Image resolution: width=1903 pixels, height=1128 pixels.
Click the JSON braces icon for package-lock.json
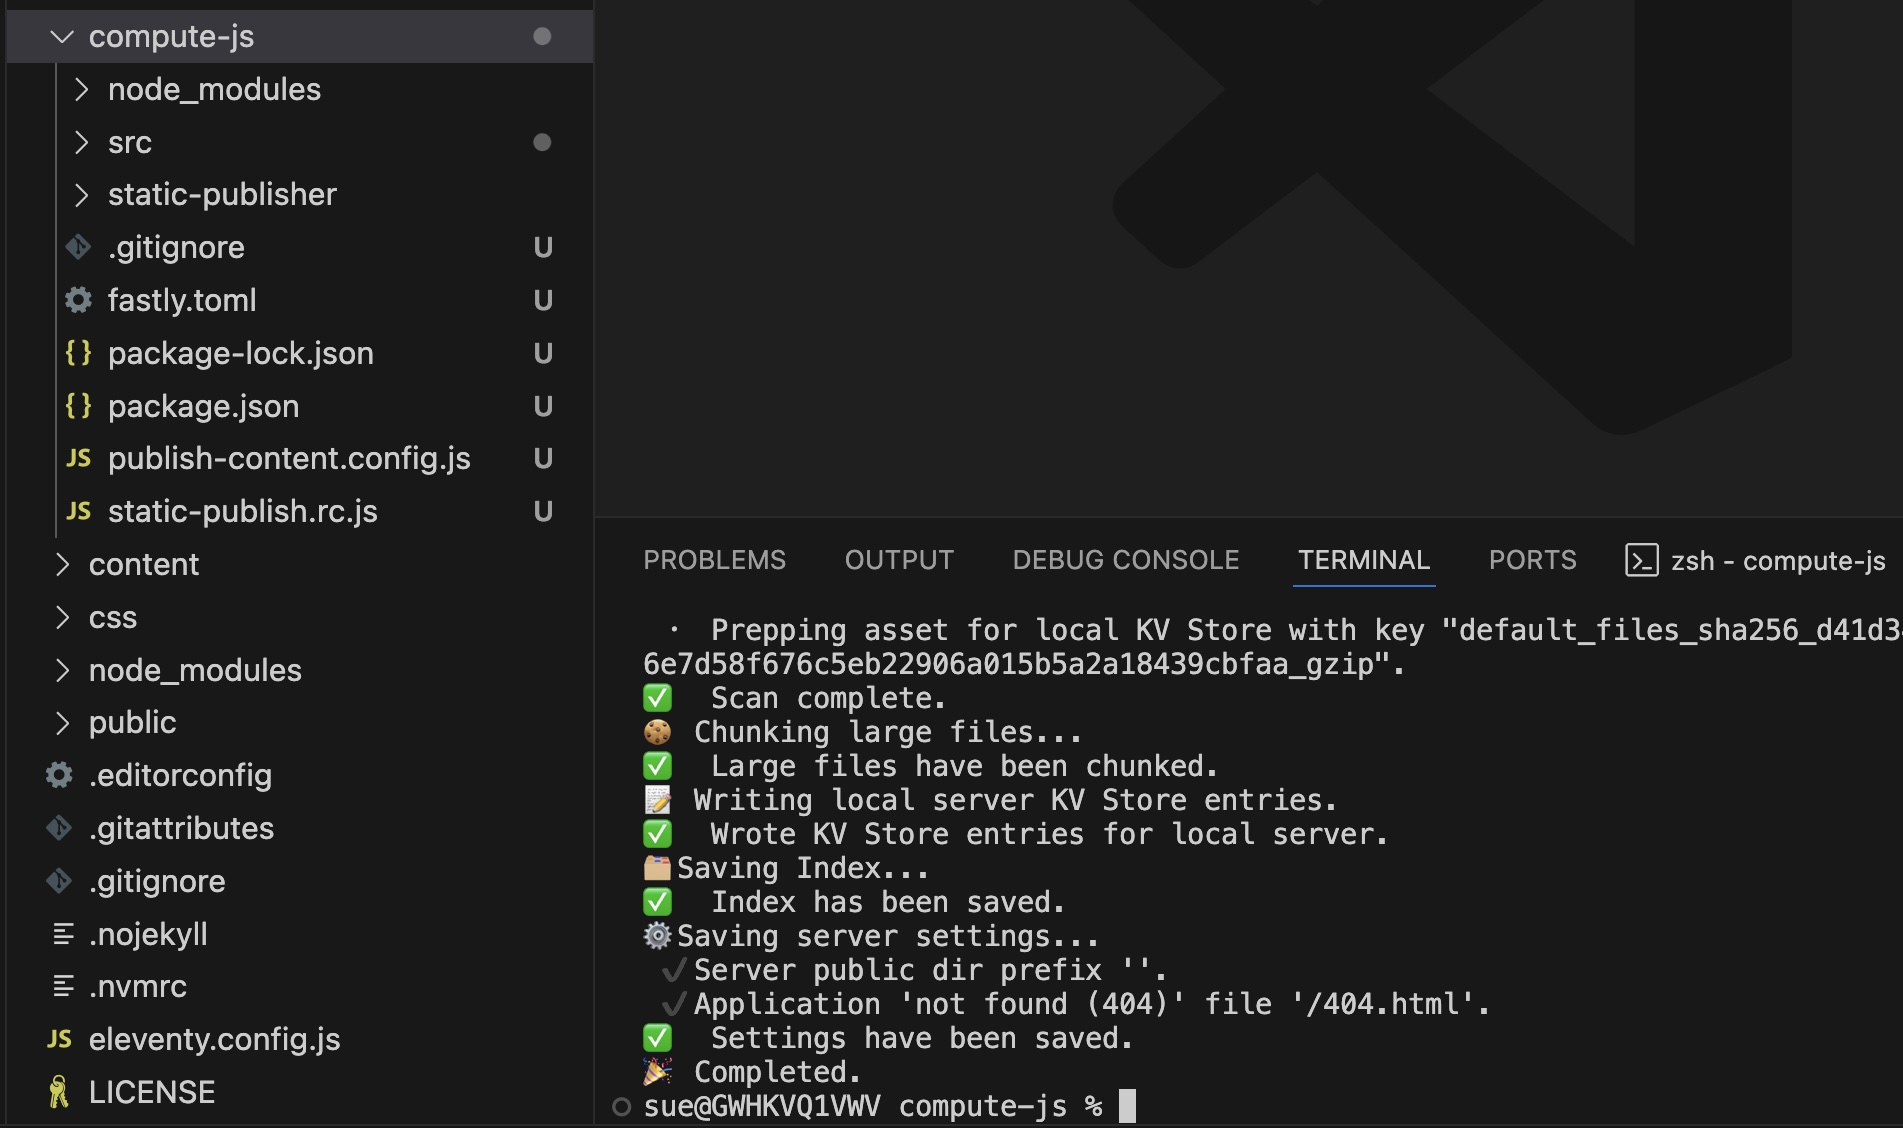78,353
